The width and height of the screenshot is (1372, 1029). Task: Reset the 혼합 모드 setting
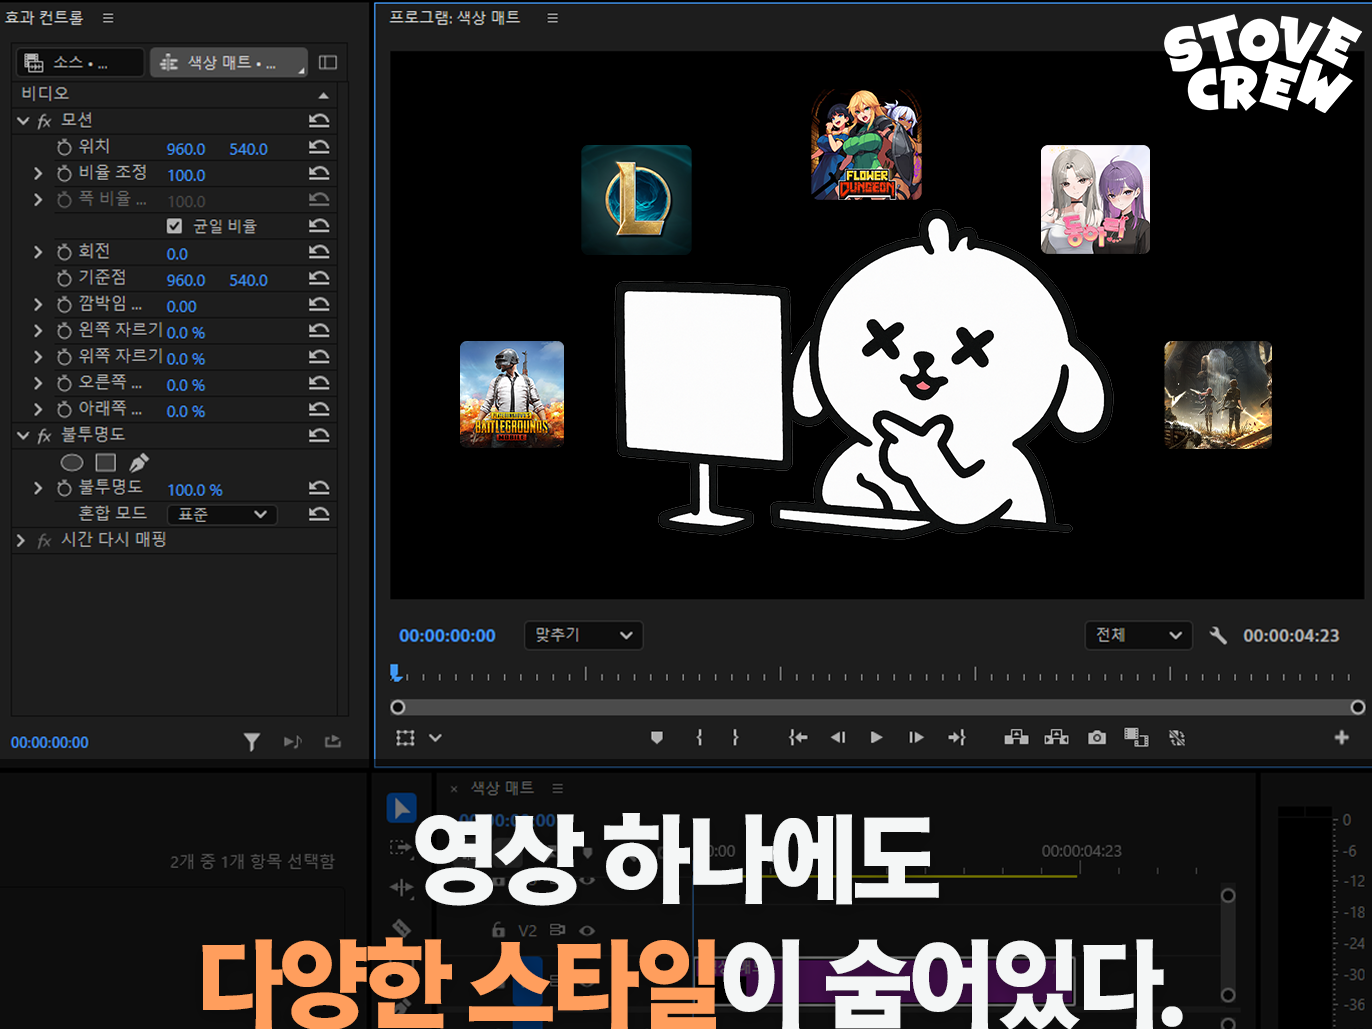point(319,514)
